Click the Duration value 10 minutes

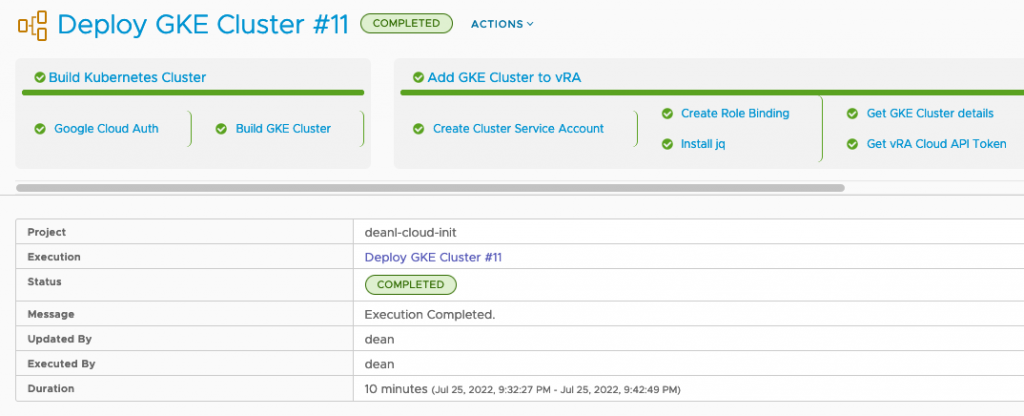pos(396,389)
